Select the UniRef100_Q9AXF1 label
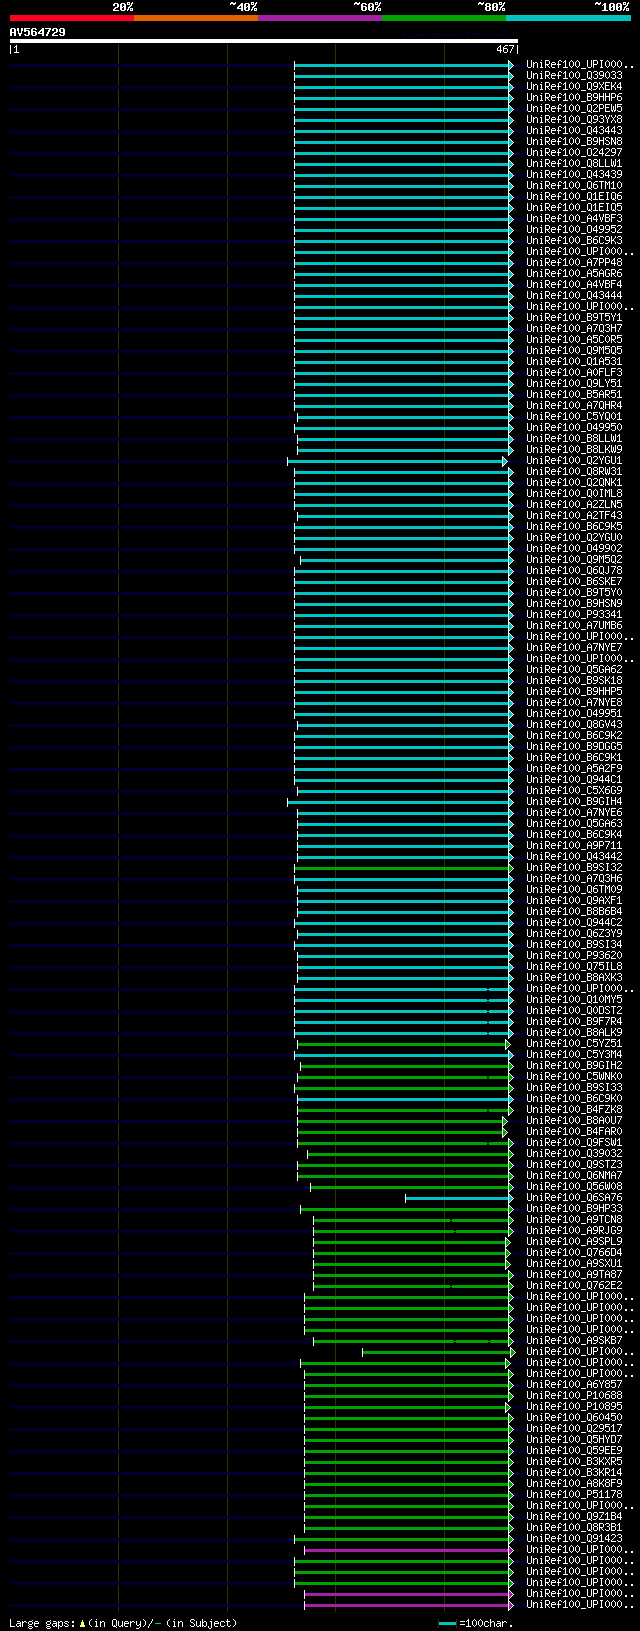The height and width of the screenshot is (1631, 640). 574,900
